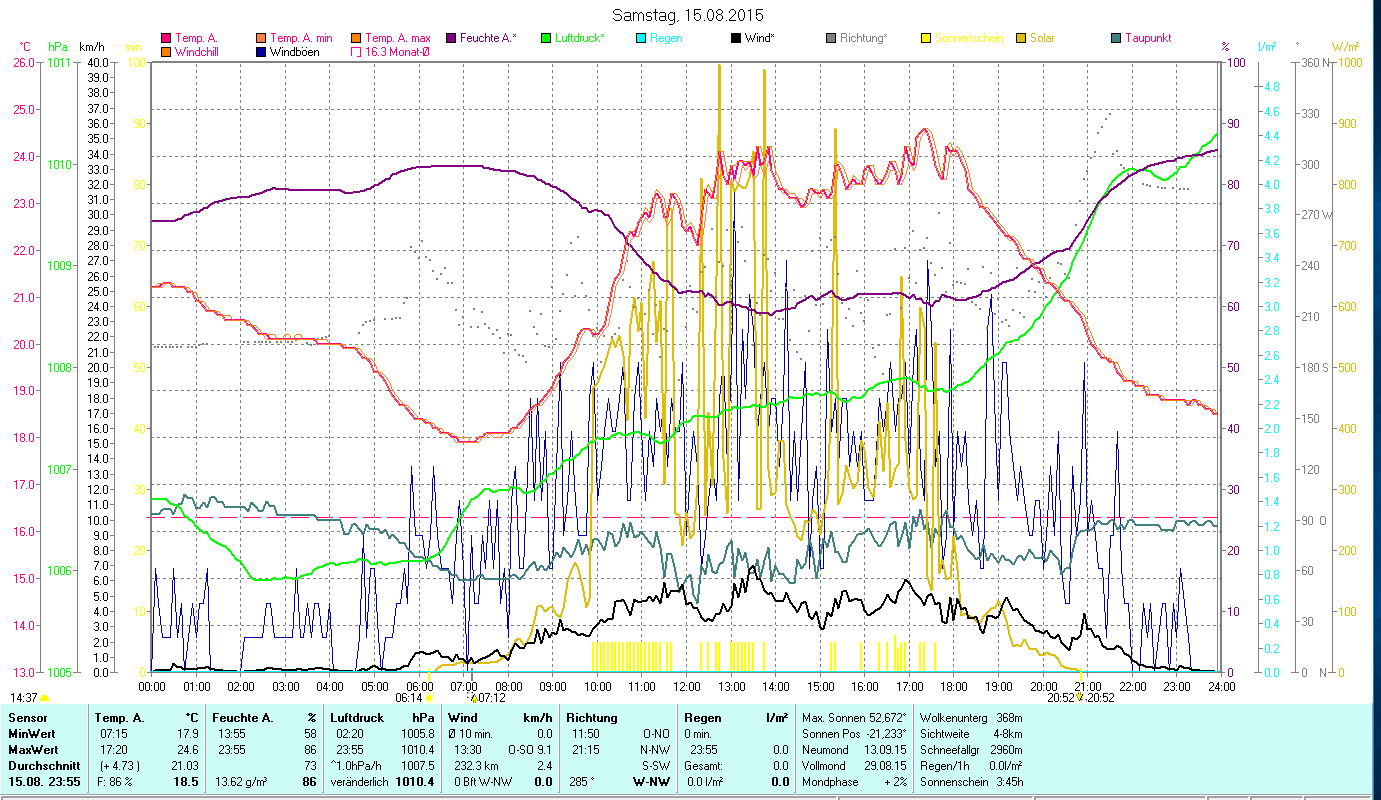
Task: Click the black Wind legend swatch
Action: pyautogui.click(x=736, y=38)
